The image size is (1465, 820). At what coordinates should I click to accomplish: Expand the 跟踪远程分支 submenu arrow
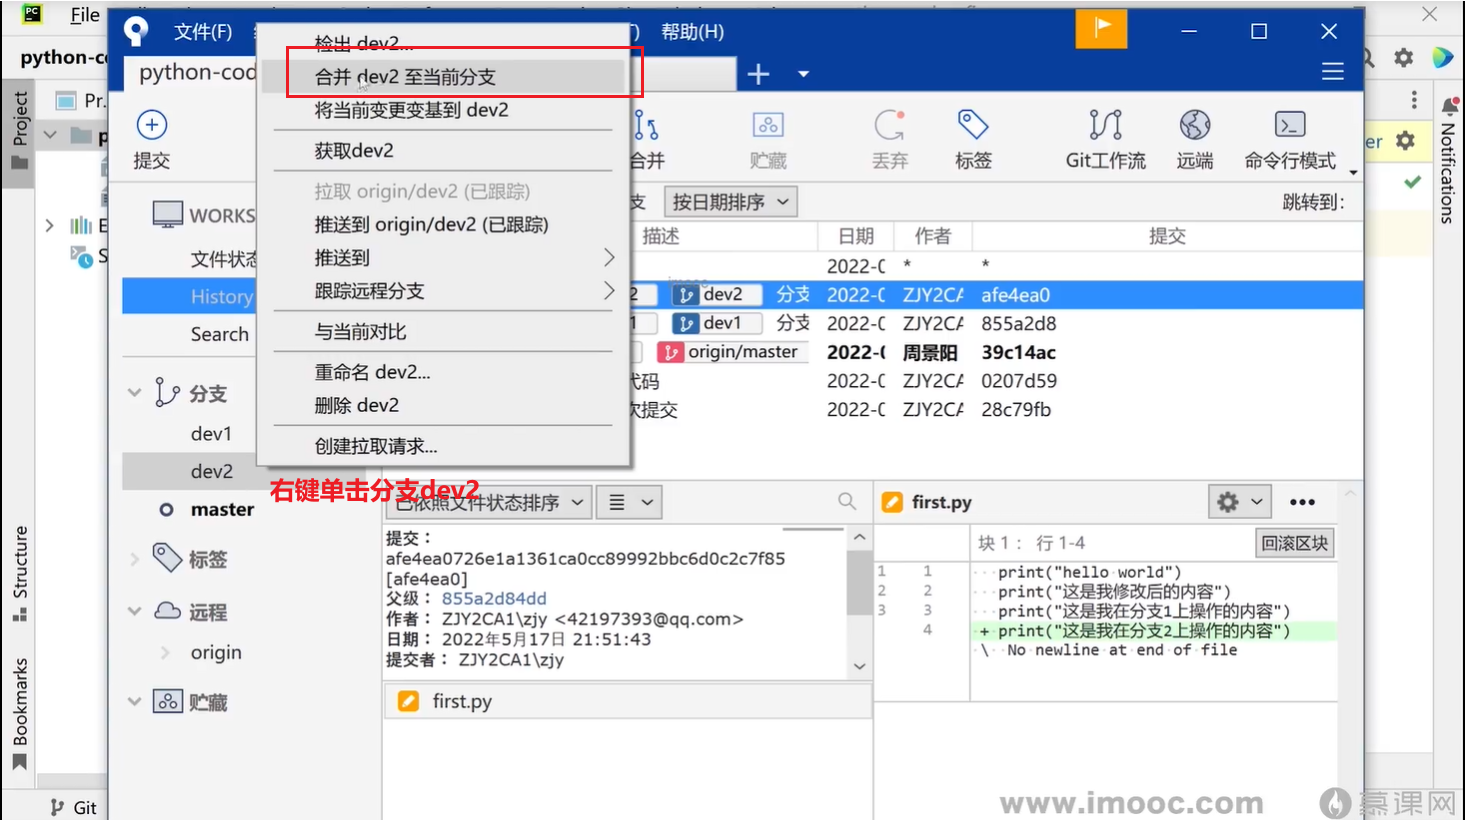point(608,291)
